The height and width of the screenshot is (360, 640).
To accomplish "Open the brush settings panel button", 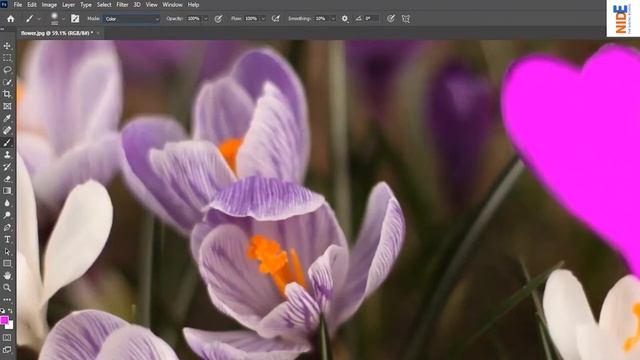I will 75,19.
